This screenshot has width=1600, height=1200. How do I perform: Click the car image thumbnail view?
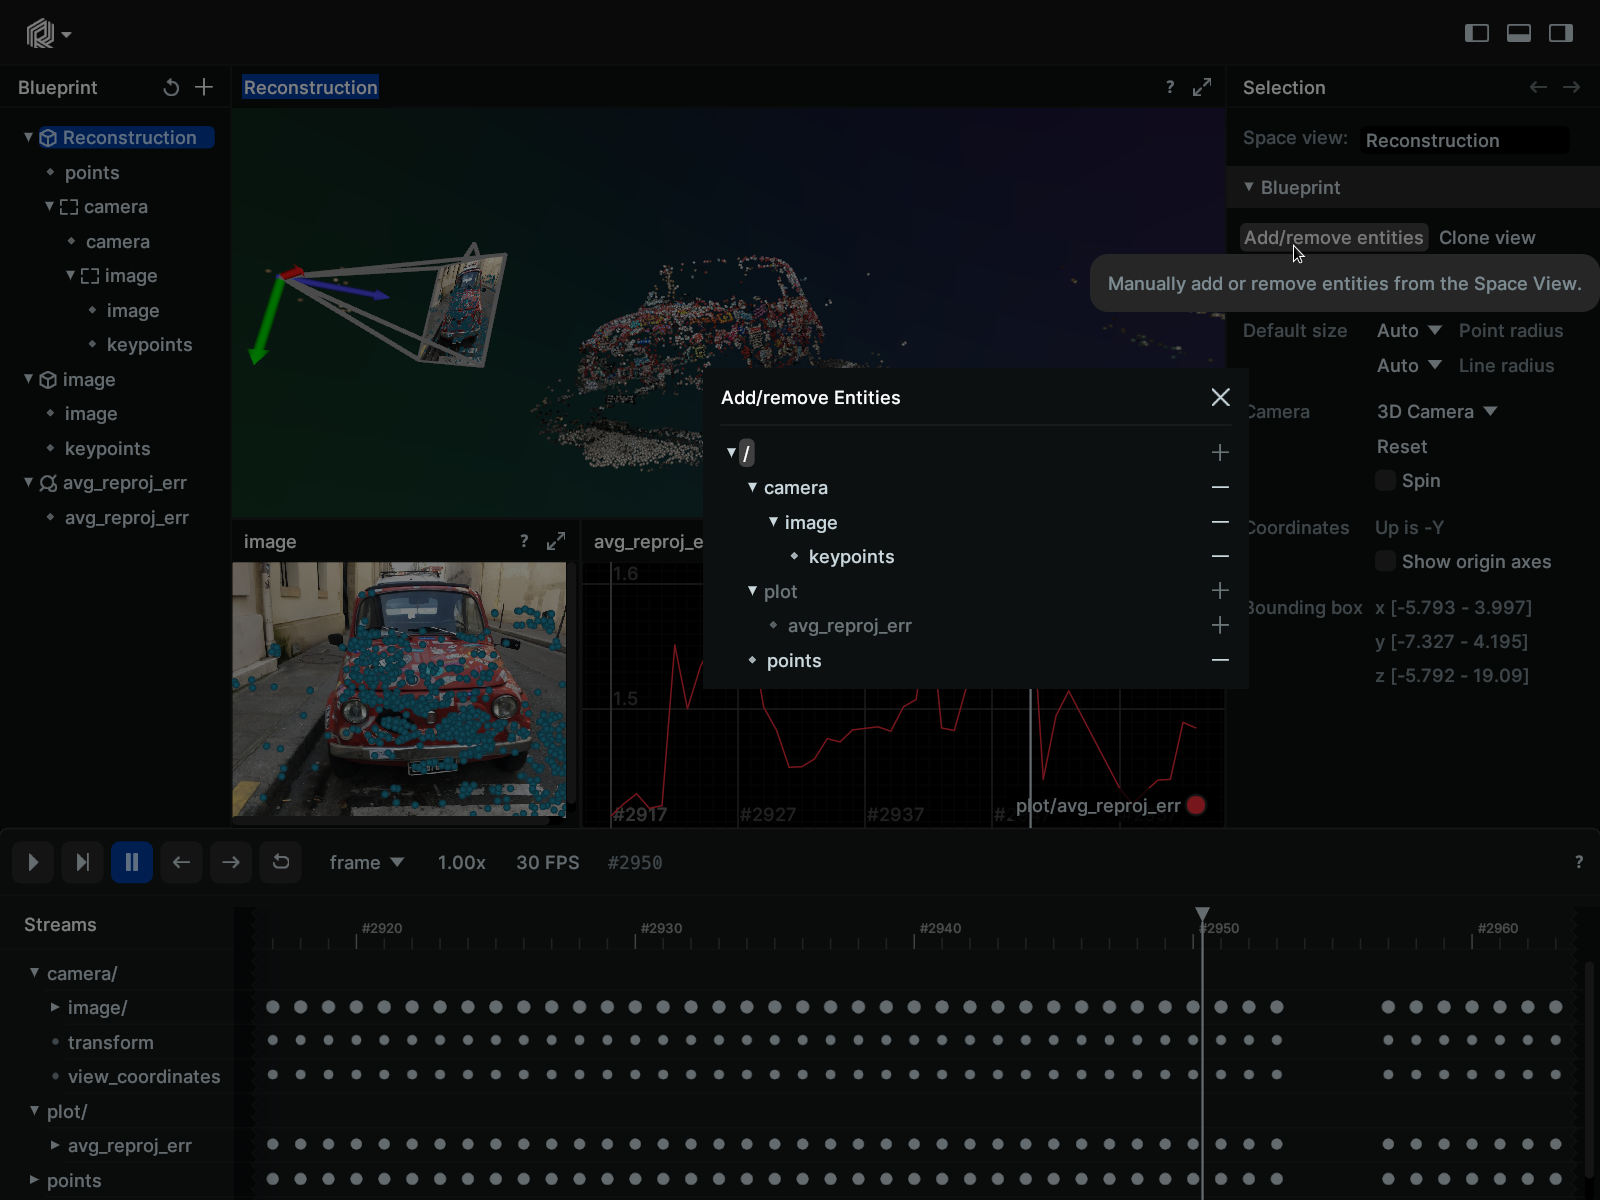click(399, 689)
